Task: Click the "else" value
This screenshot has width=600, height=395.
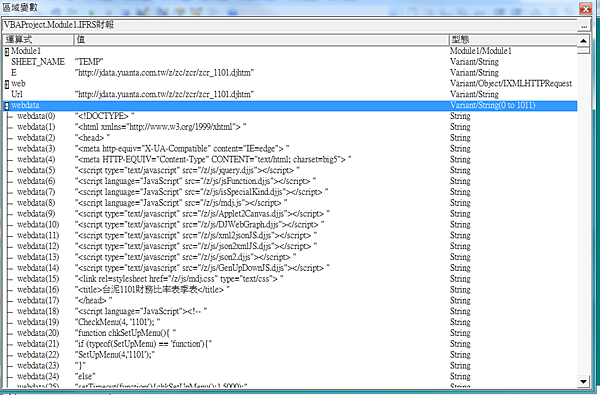Action: (85, 376)
